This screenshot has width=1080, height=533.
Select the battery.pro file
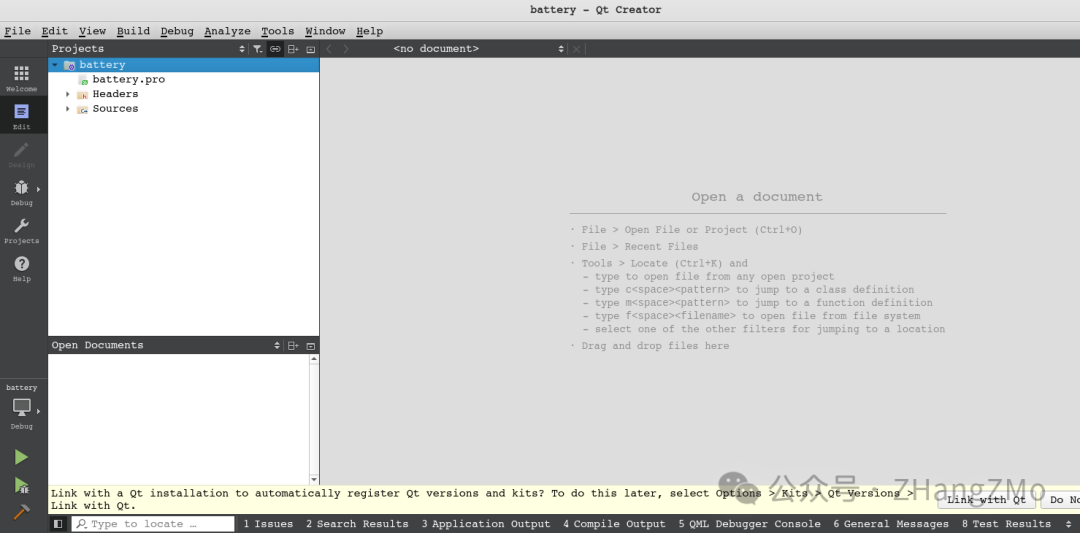click(129, 80)
